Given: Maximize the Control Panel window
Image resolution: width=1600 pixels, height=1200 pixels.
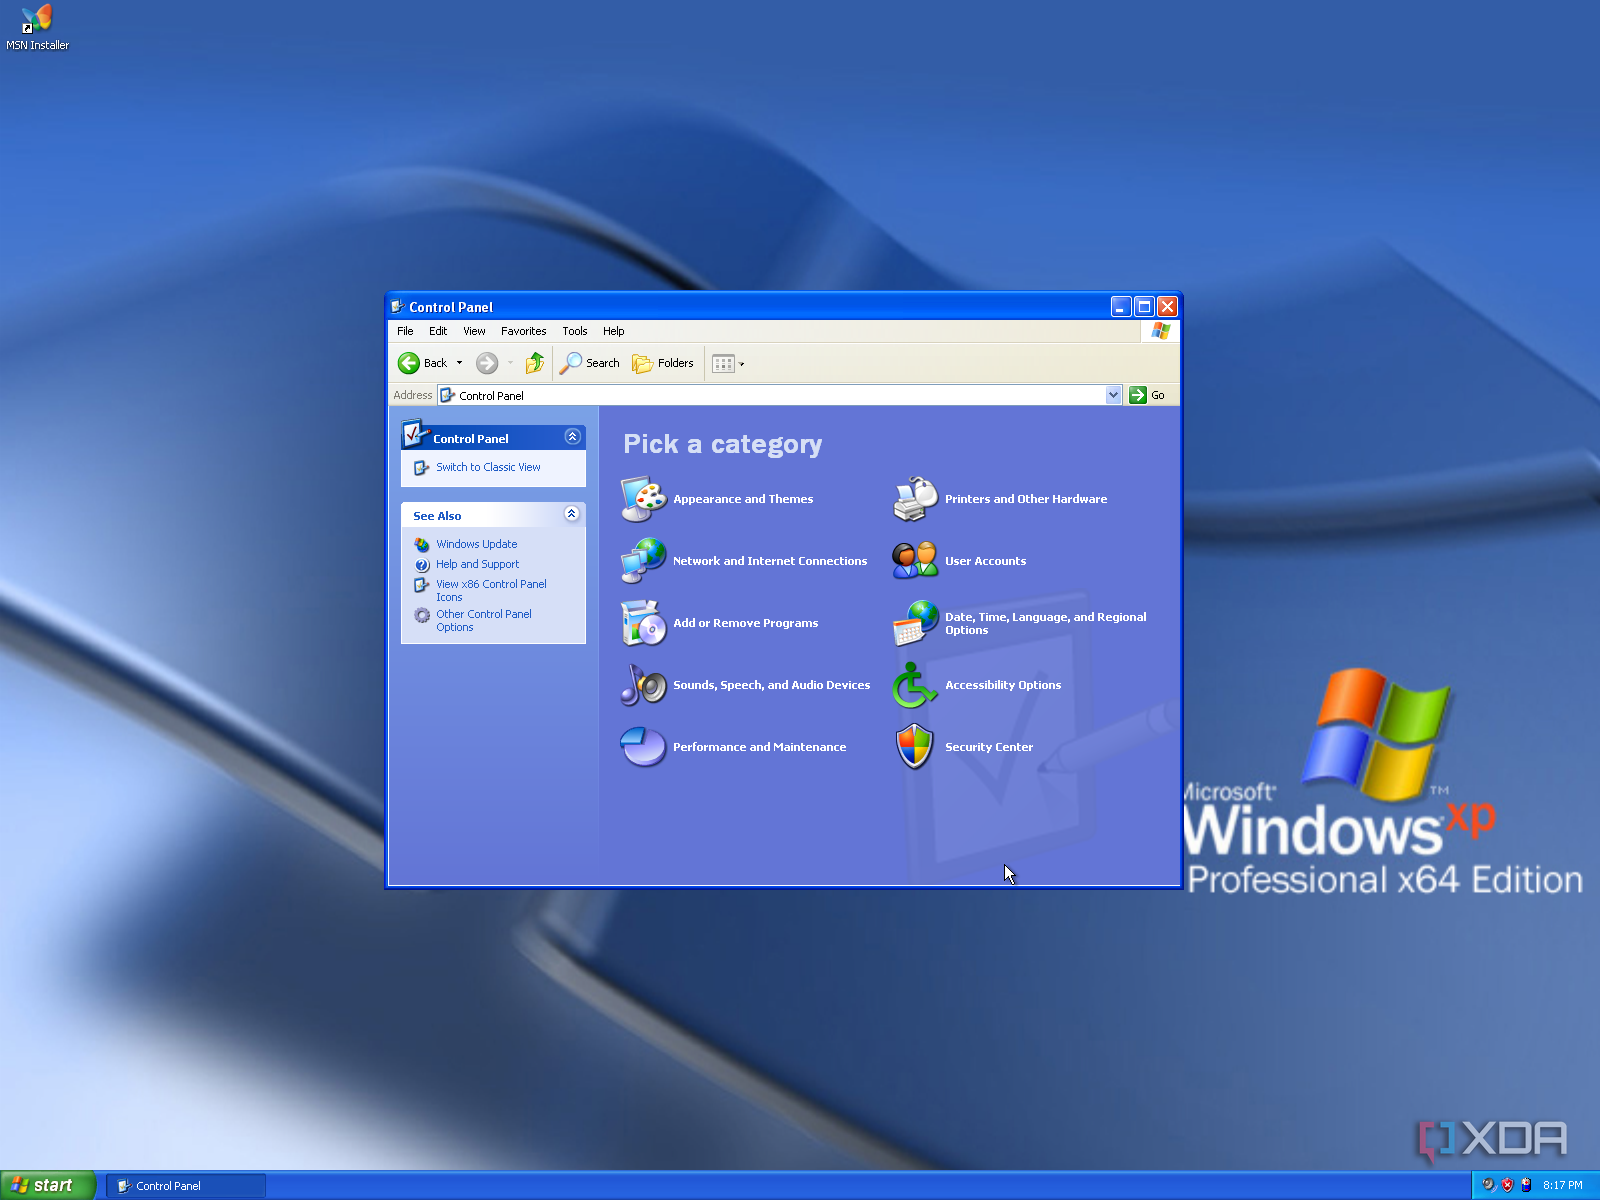Looking at the screenshot, I should tap(1144, 306).
